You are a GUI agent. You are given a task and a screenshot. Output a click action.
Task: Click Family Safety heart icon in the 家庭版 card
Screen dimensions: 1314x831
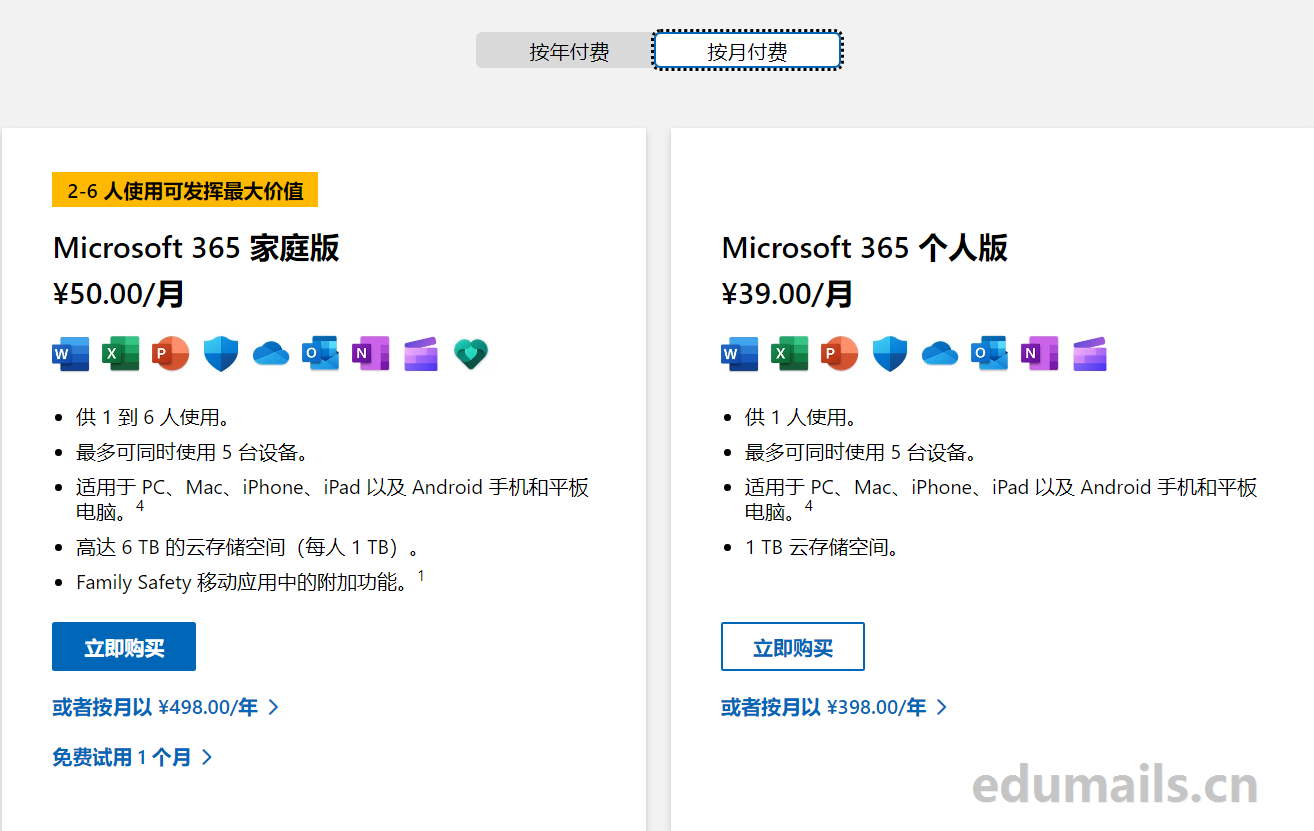[471, 354]
